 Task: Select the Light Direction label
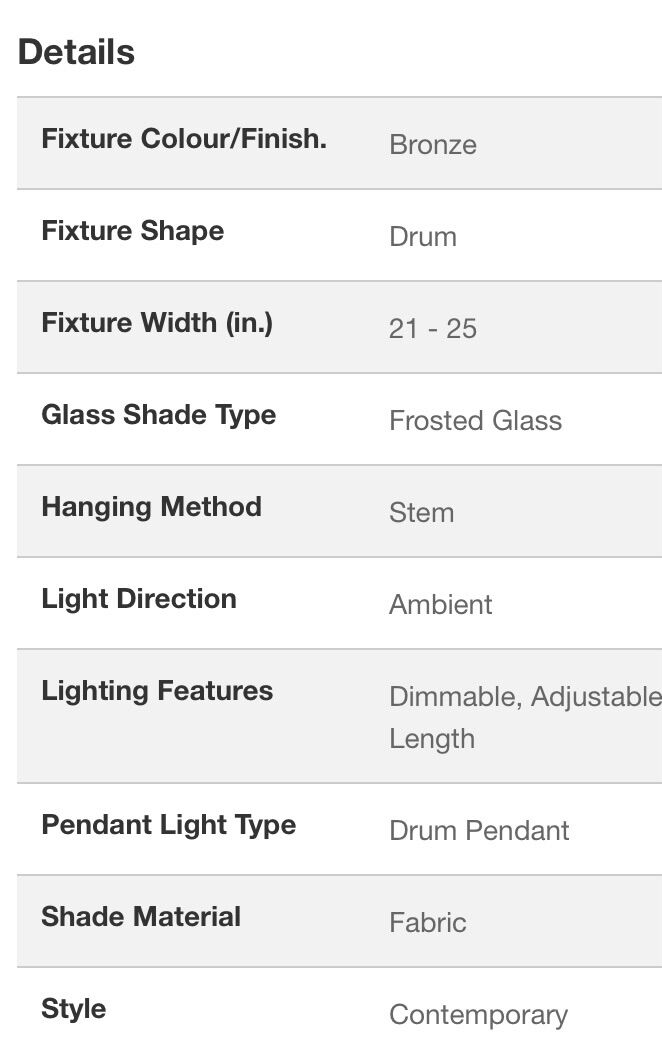[139, 599]
